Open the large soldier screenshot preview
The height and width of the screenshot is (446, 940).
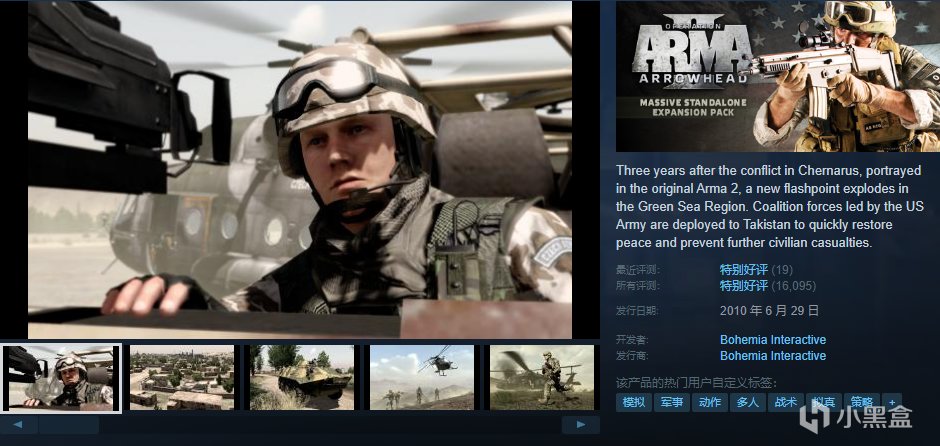[x=300, y=170]
